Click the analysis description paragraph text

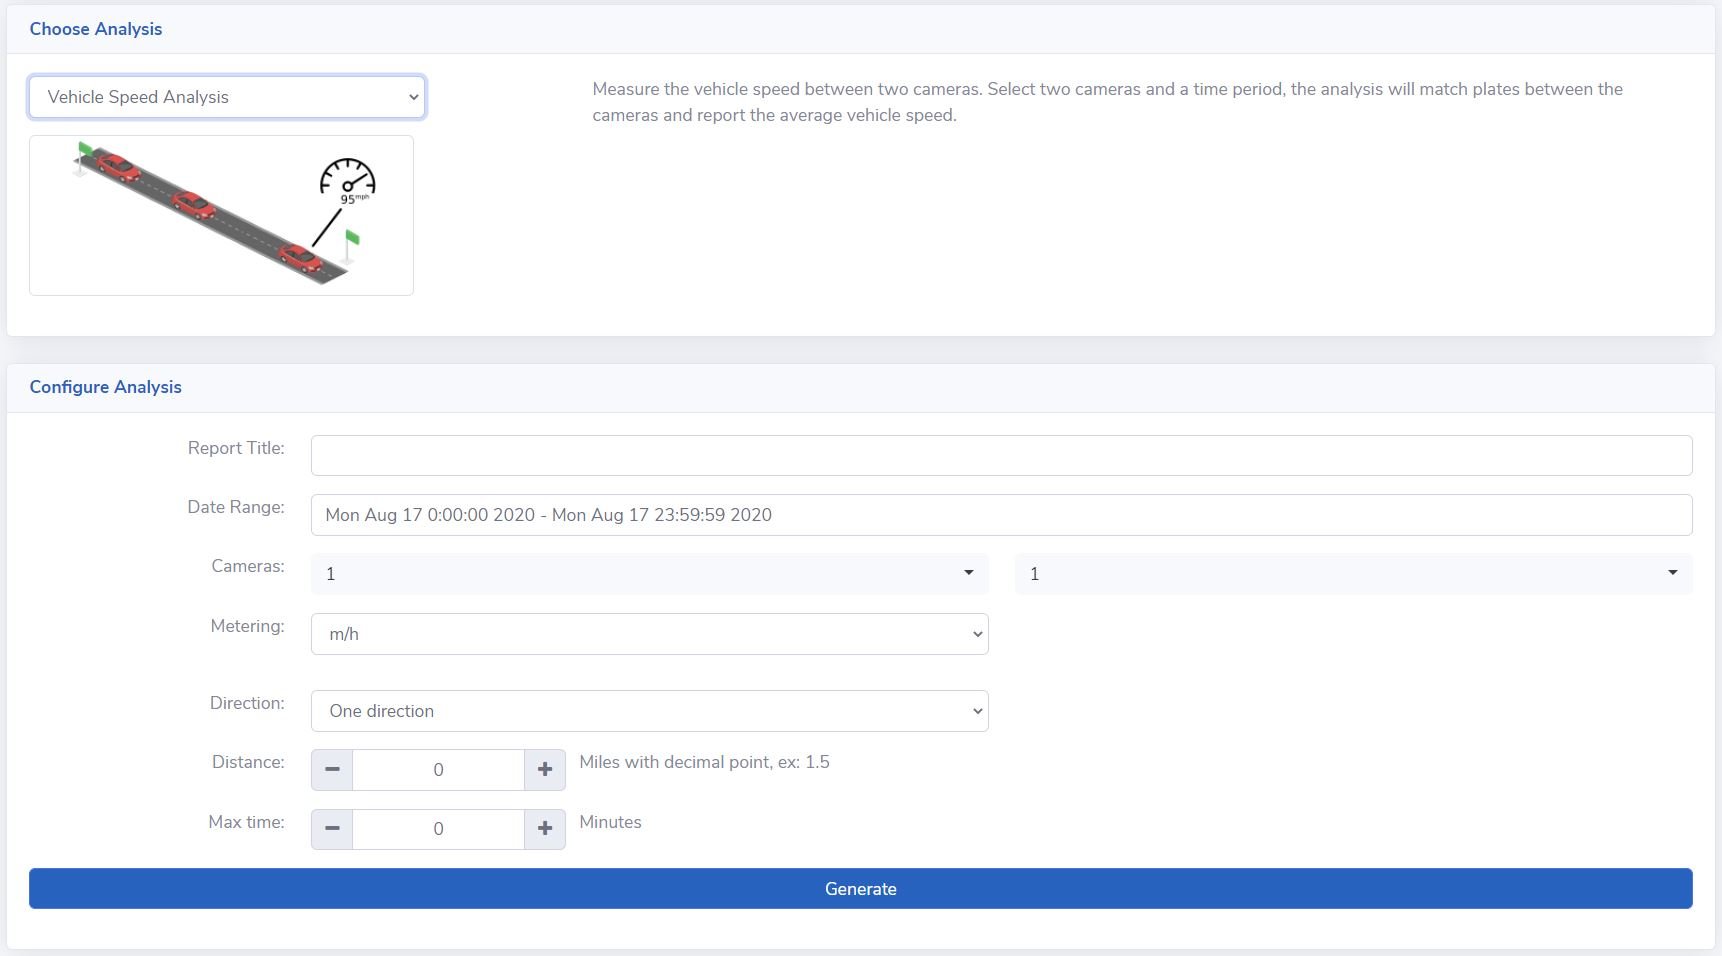tap(1108, 102)
